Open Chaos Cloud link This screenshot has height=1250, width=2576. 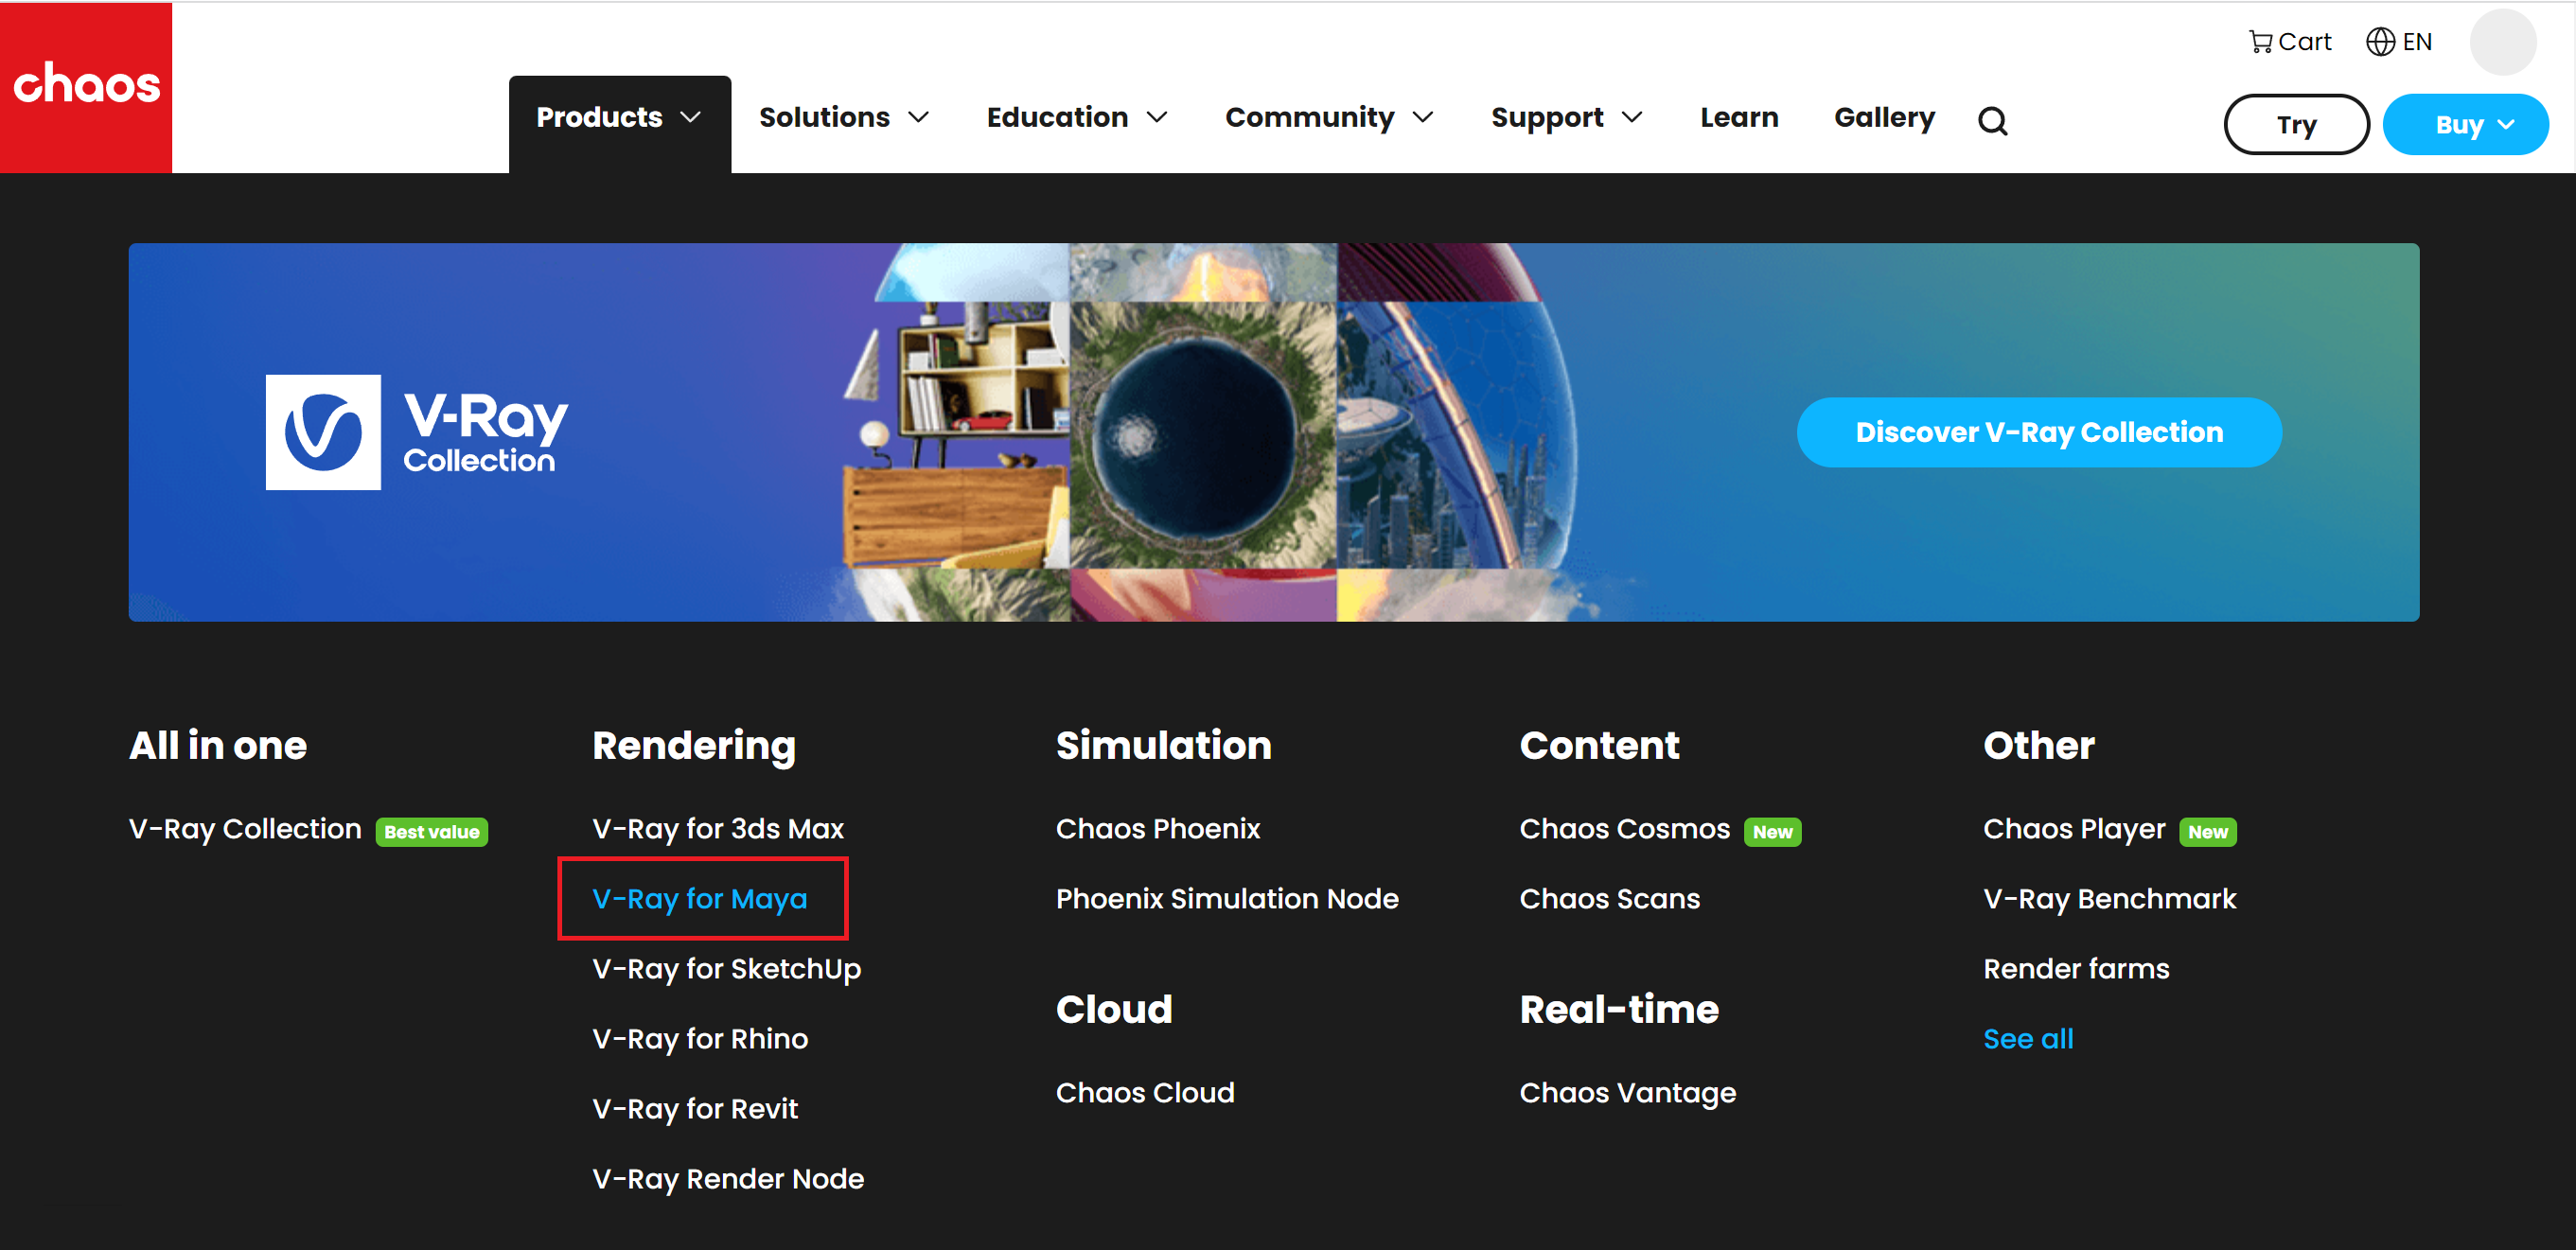point(1145,1093)
